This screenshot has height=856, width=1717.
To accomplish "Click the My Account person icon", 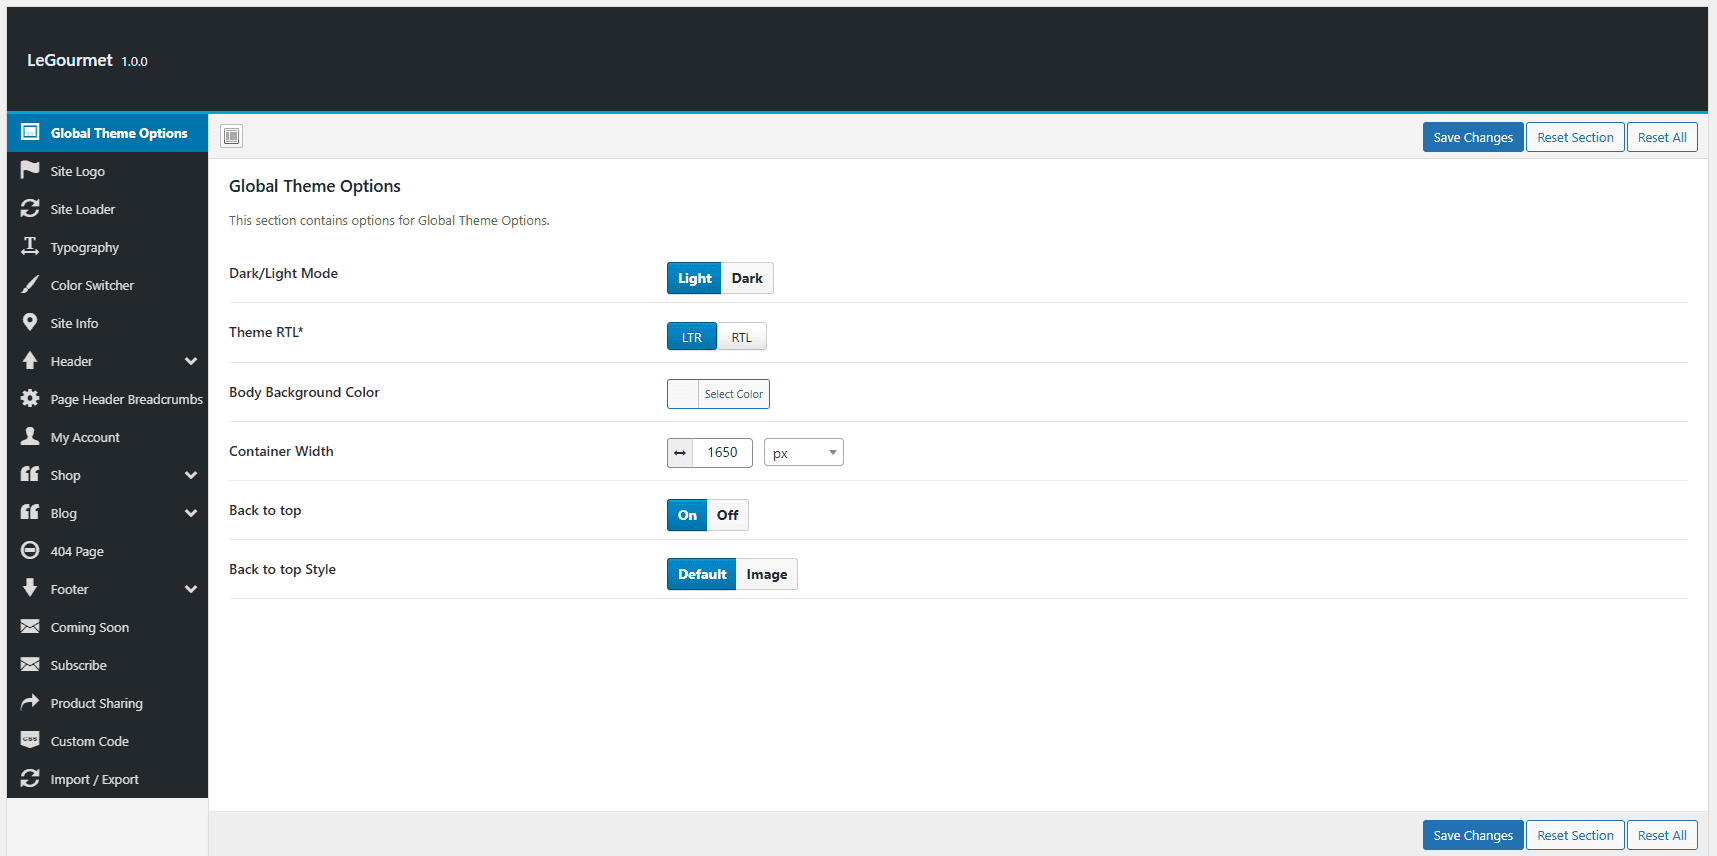I will 30,436.
